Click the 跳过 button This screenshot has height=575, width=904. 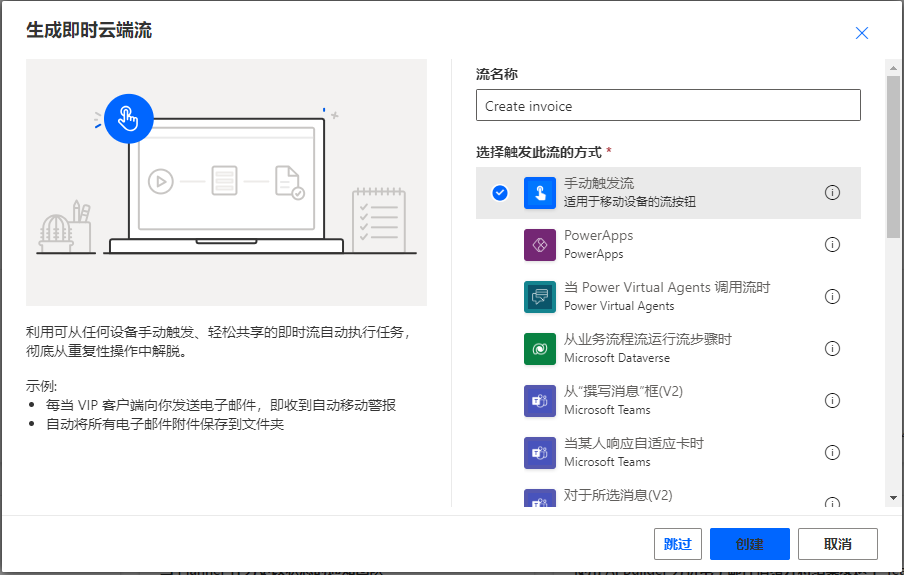[x=677, y=544]
